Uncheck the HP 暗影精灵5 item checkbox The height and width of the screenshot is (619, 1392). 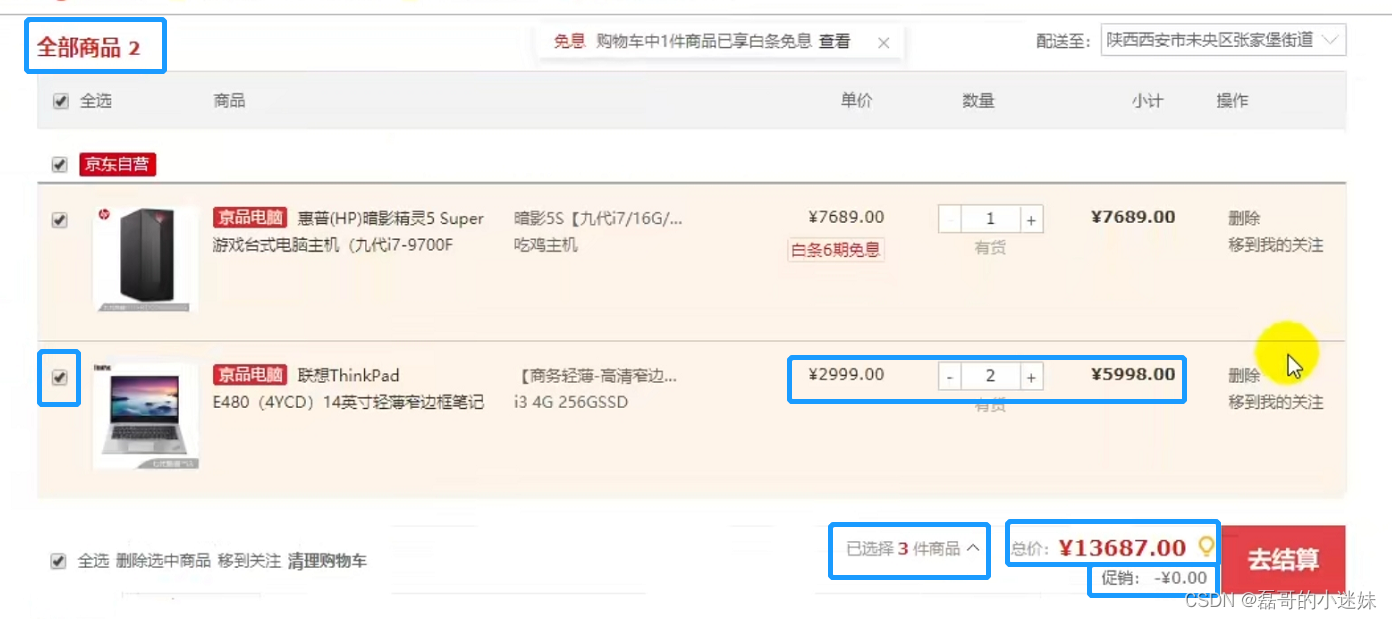[60, 220]
